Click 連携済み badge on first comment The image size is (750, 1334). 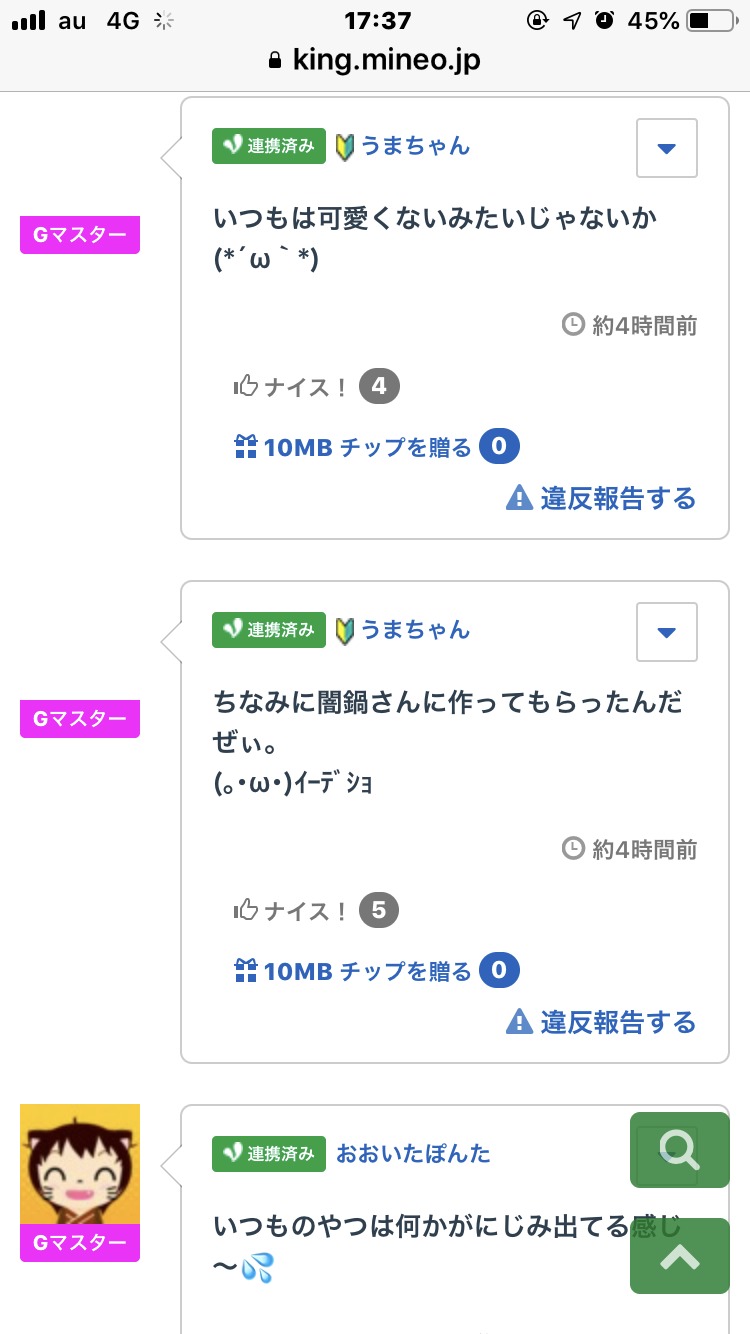[269, 146]
